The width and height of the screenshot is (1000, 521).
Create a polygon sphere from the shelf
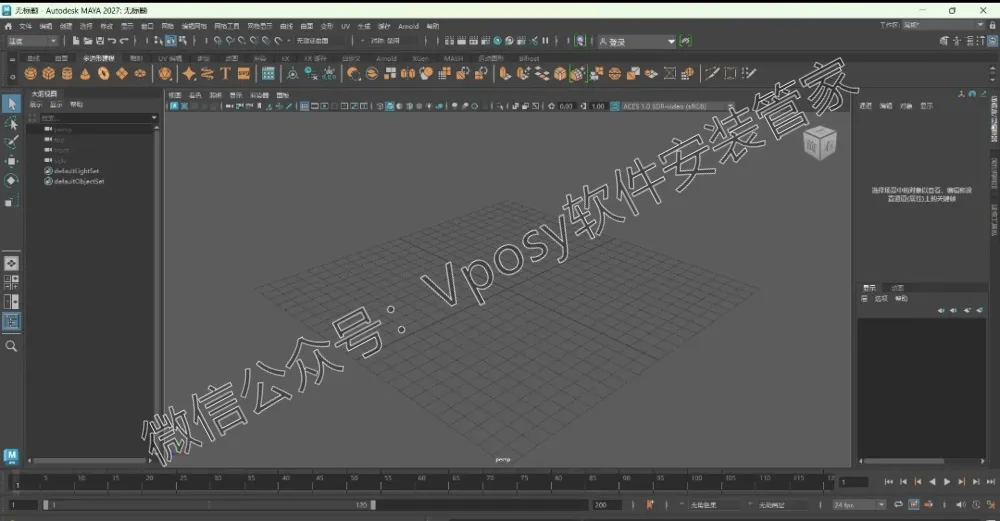(x=30, y=73)
